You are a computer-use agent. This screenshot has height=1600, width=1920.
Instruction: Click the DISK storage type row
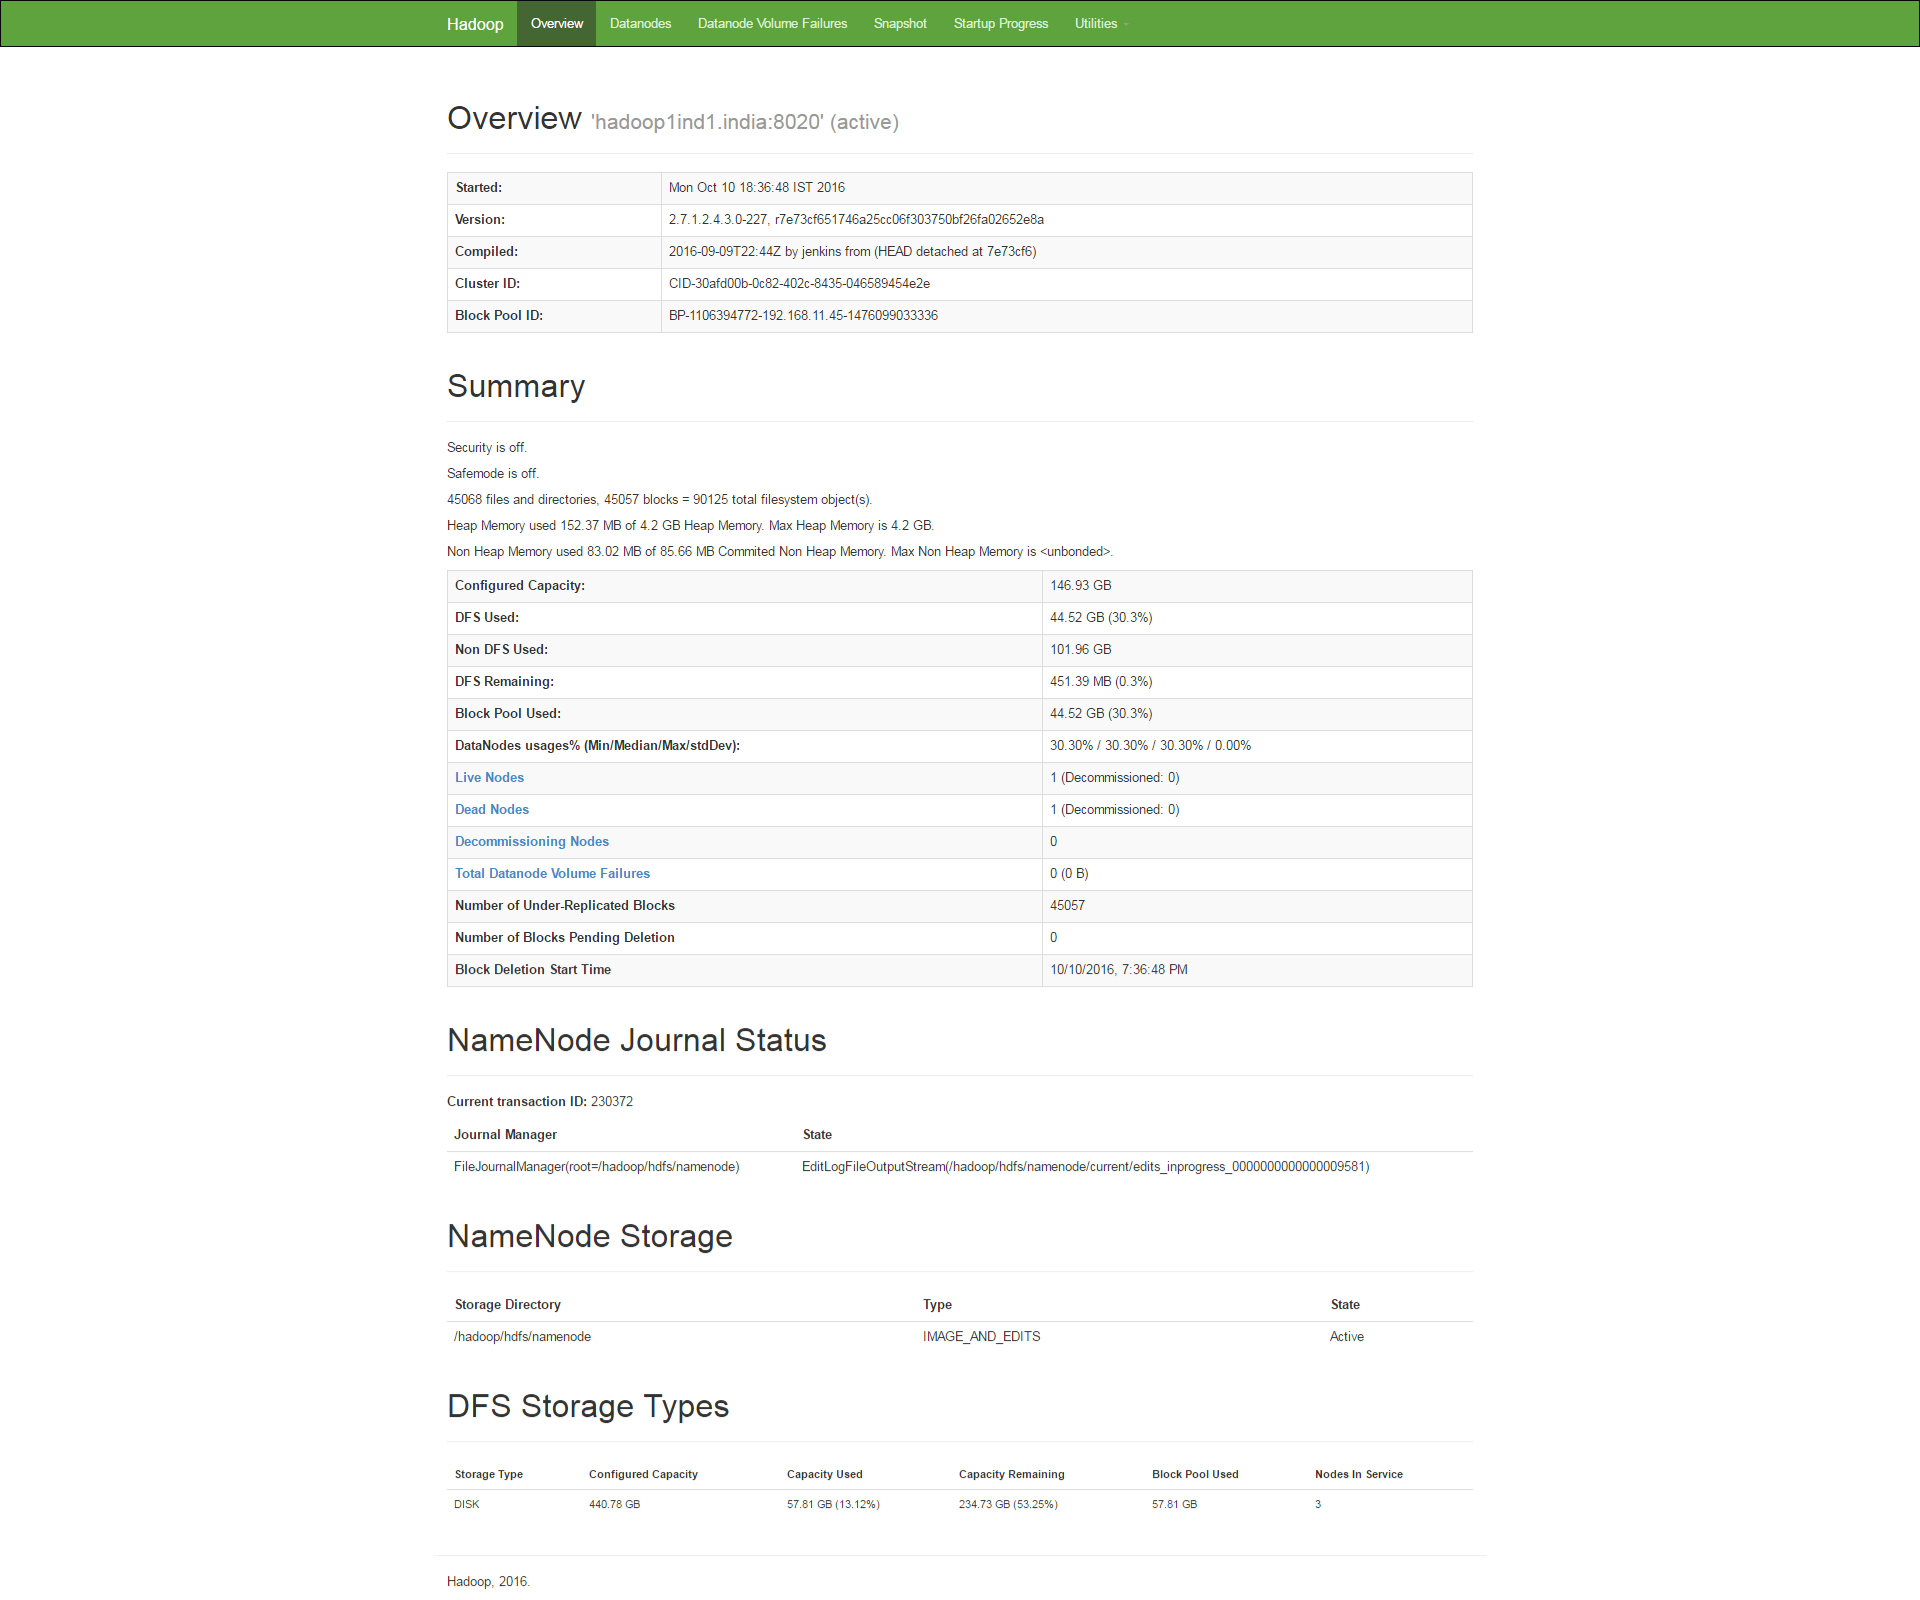click(x=467, y=1505)
